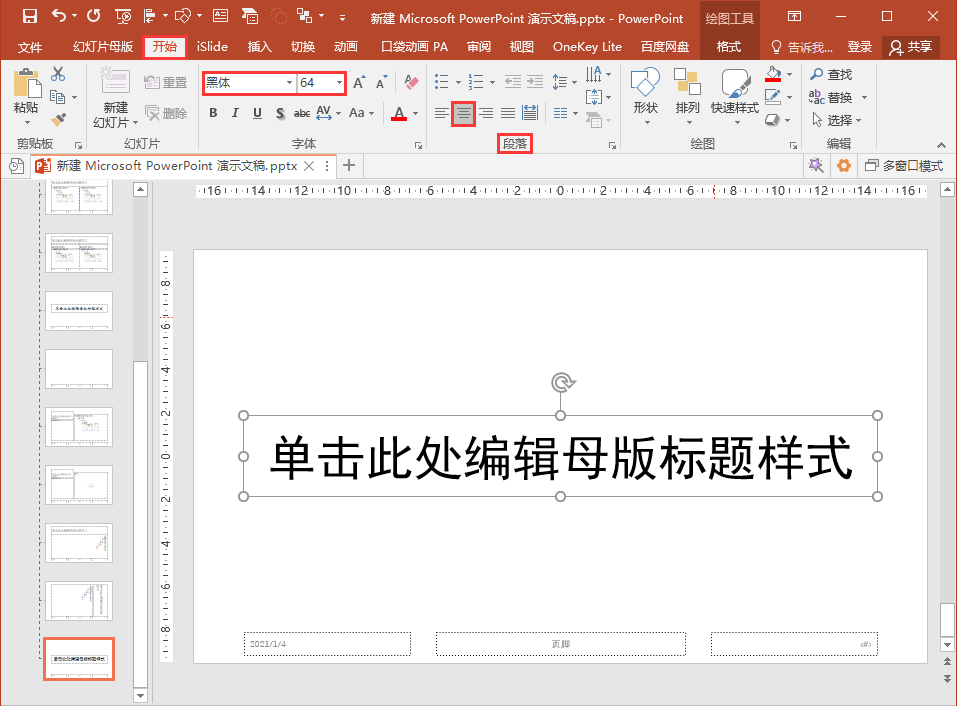Image resolution: width=957 pixels, height=706 pixels.
Task: Click the Increase Font Size icon
Action: point(359,83)
